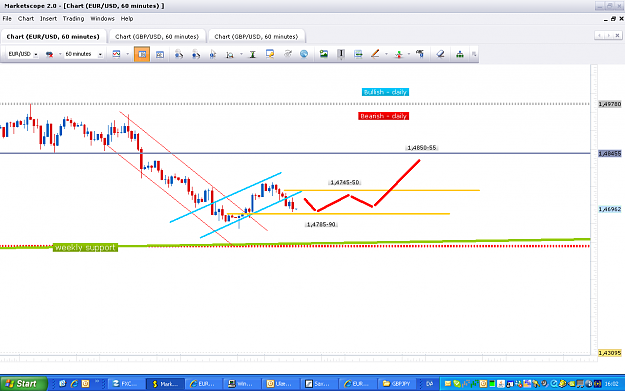Click the weekly support label
Image resolution: width=625 pixels, height=391 pixels.
(x=85, y=248)
